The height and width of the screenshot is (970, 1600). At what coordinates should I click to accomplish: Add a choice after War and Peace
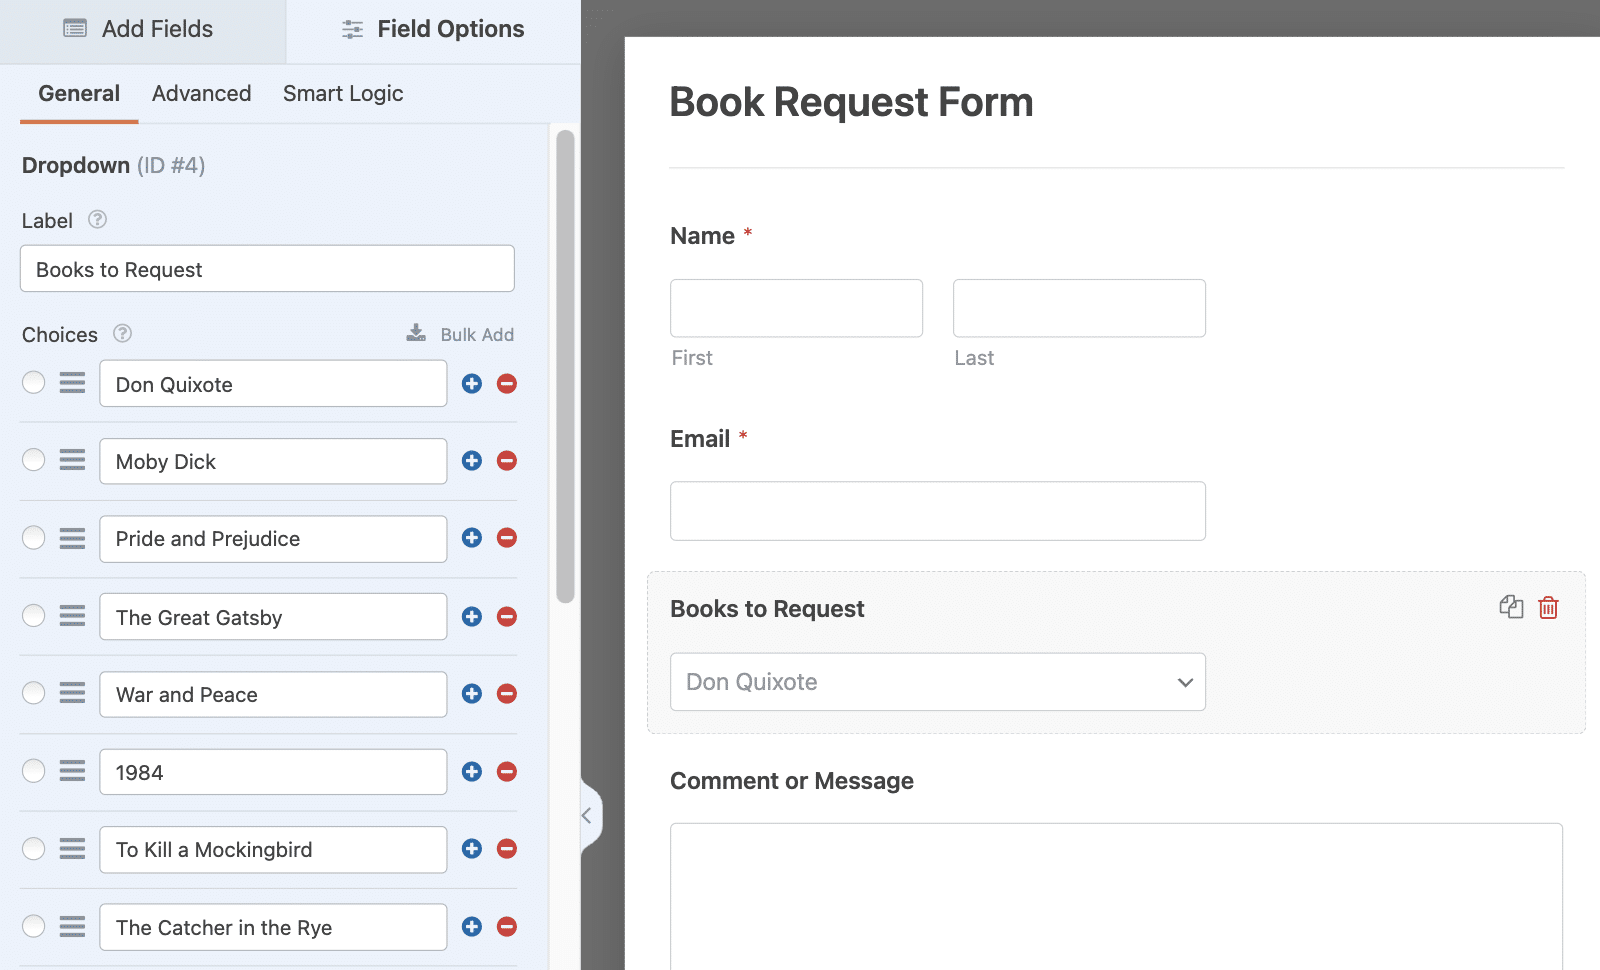pos(472,694)
